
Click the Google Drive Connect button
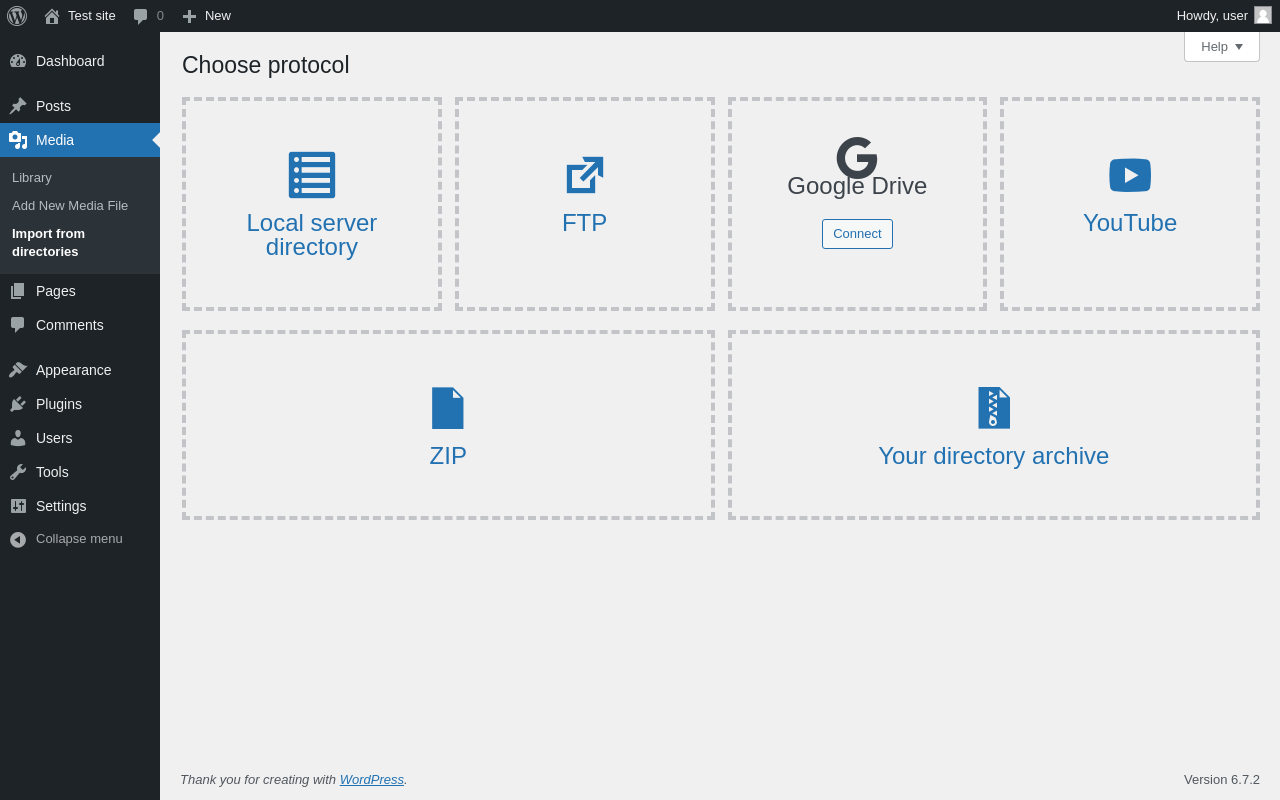(857, 234)
